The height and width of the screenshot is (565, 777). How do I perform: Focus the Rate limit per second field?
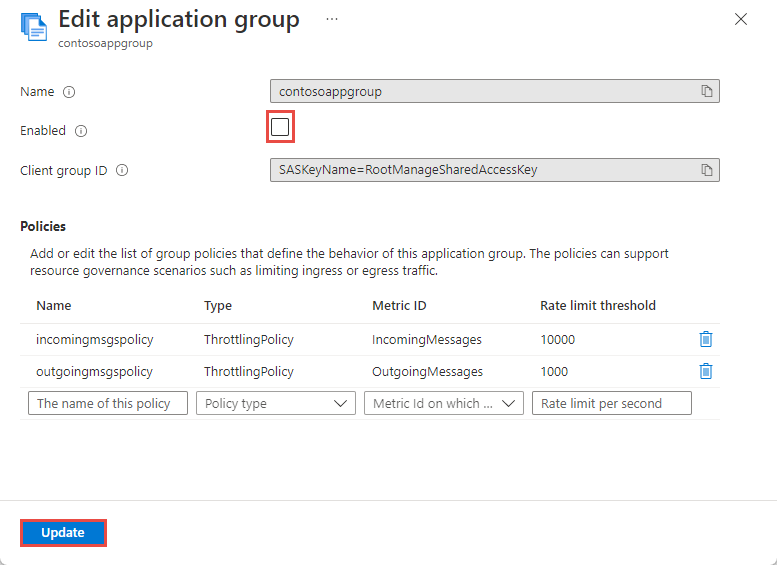(x=612, y=403)
